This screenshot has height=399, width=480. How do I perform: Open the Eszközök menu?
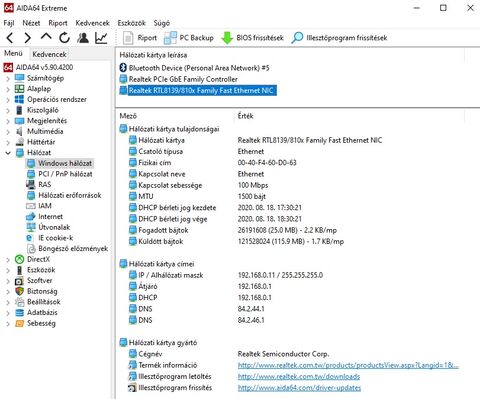132,23
